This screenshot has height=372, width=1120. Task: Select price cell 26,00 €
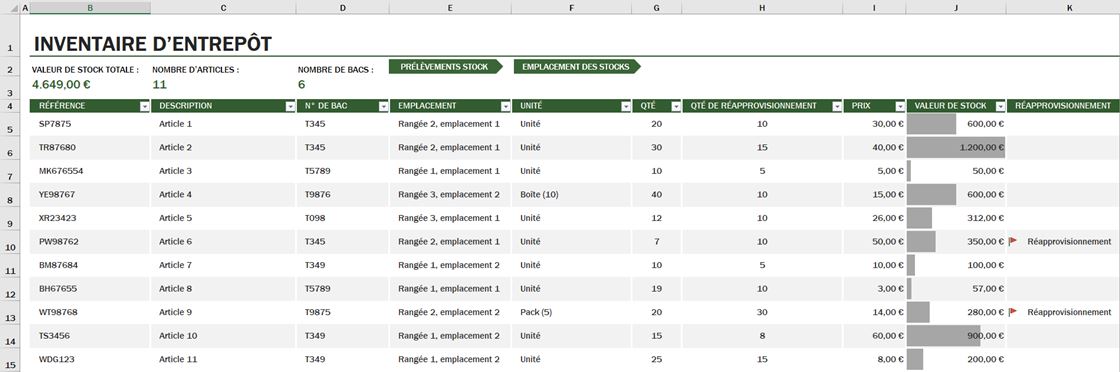874,218
